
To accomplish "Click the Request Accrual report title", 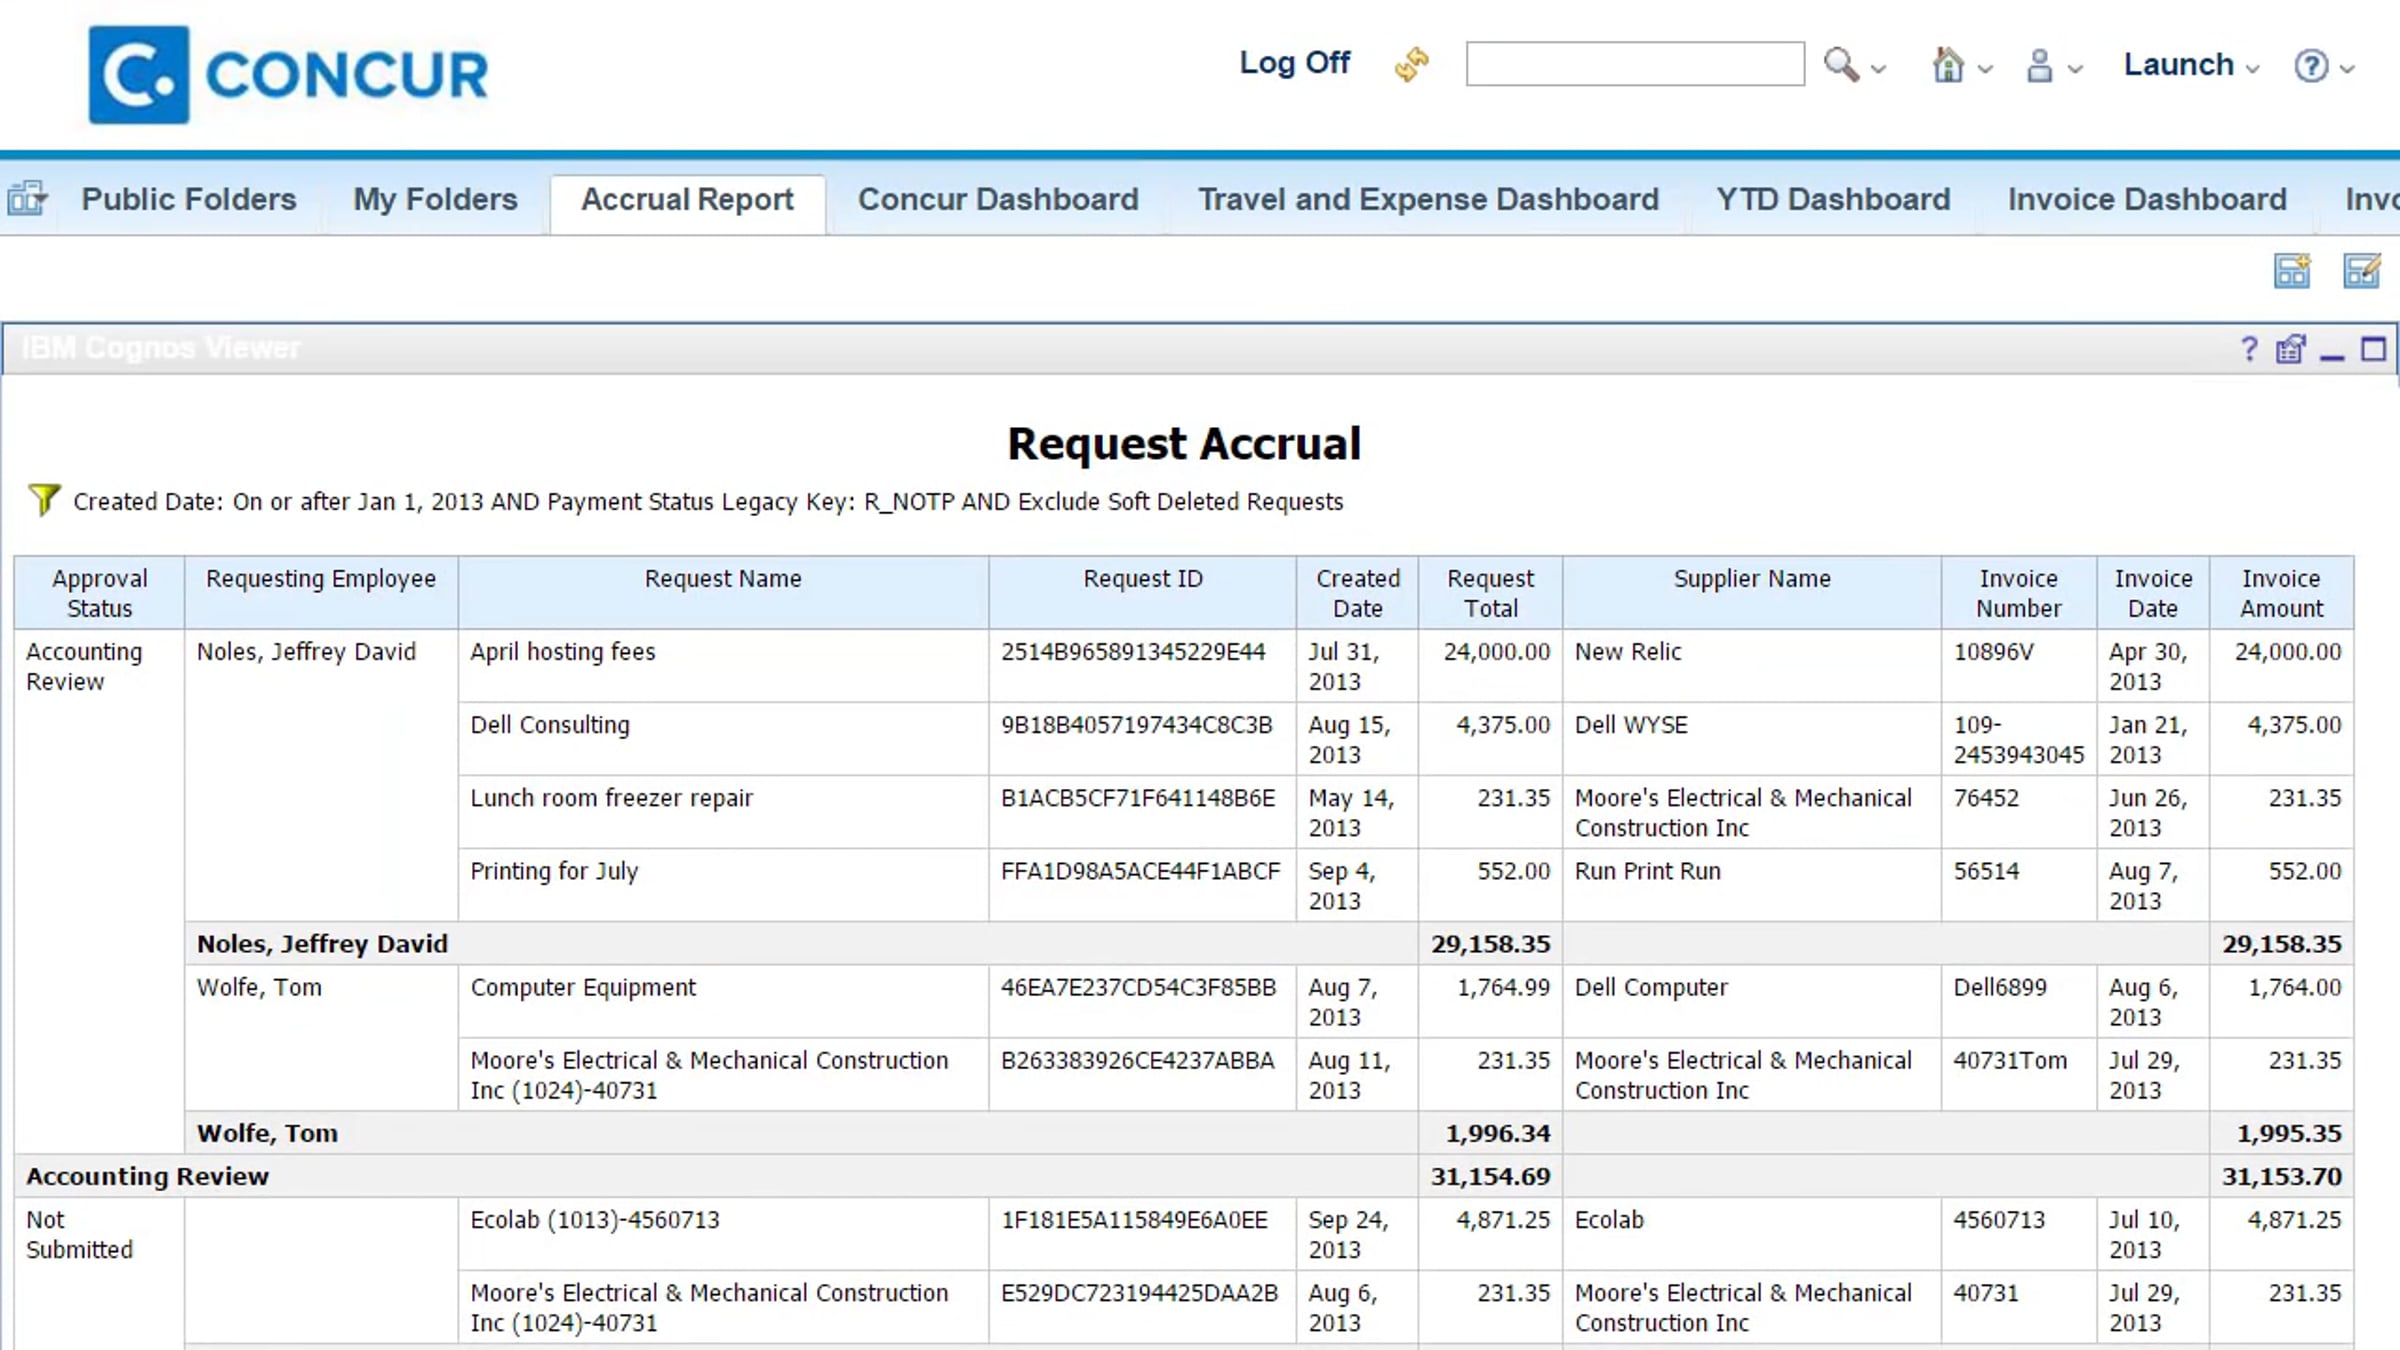I will pyautogui.click(x=1184, y=444).
